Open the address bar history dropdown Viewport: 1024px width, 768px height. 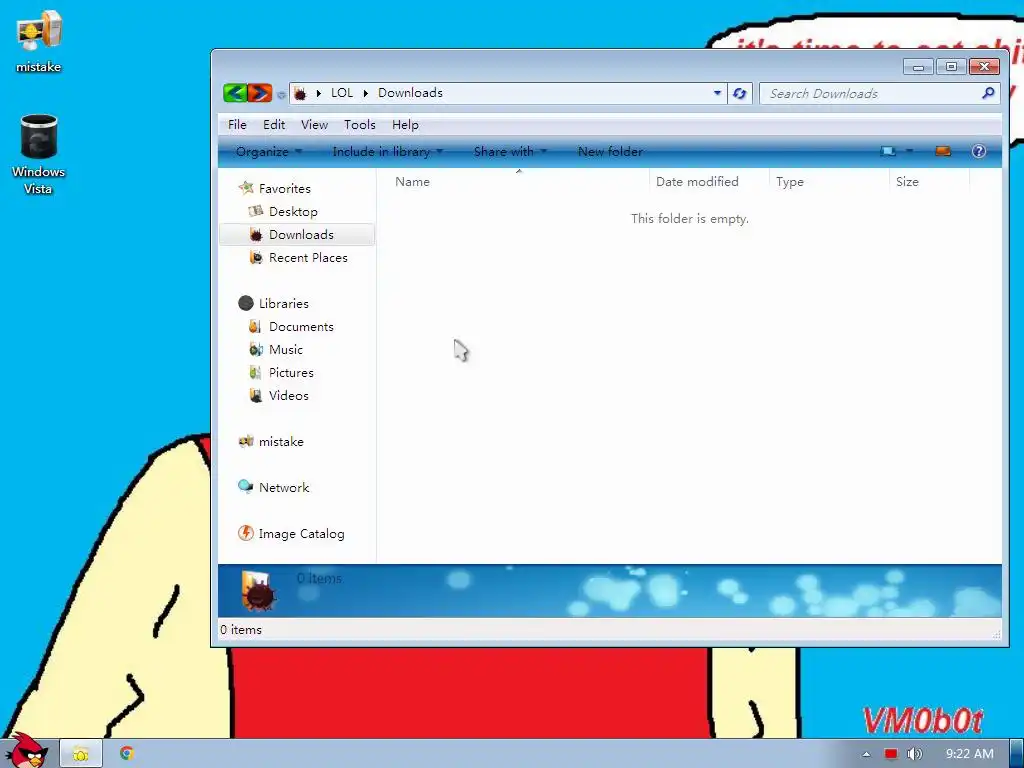click(x=717, y=93)
